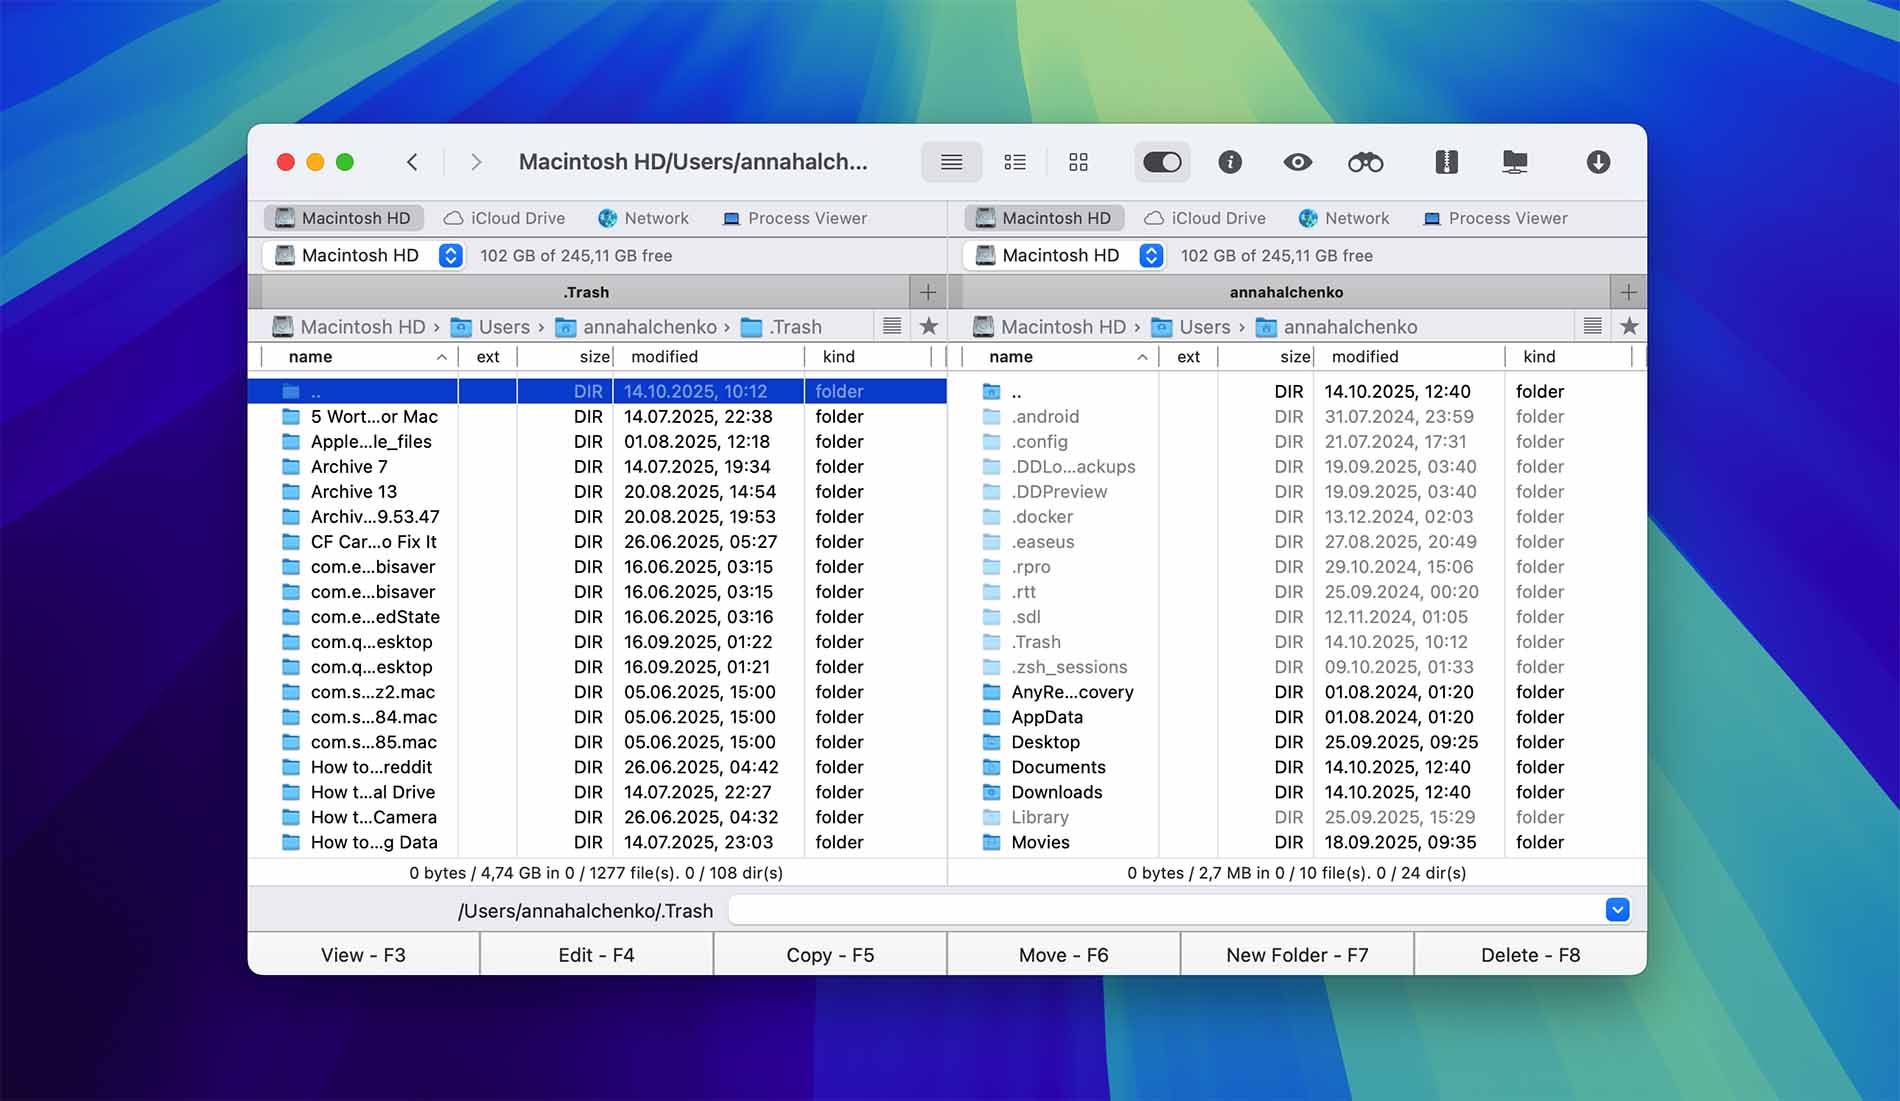Image resolution: width=1900 pixels, height=1101 pixels.
Task: Switch to icon grid view
Action: click(x=1078, y=162)
